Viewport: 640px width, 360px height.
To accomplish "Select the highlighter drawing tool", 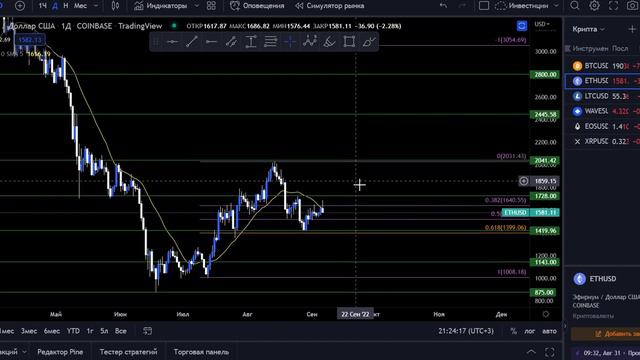I will point(369,42).
